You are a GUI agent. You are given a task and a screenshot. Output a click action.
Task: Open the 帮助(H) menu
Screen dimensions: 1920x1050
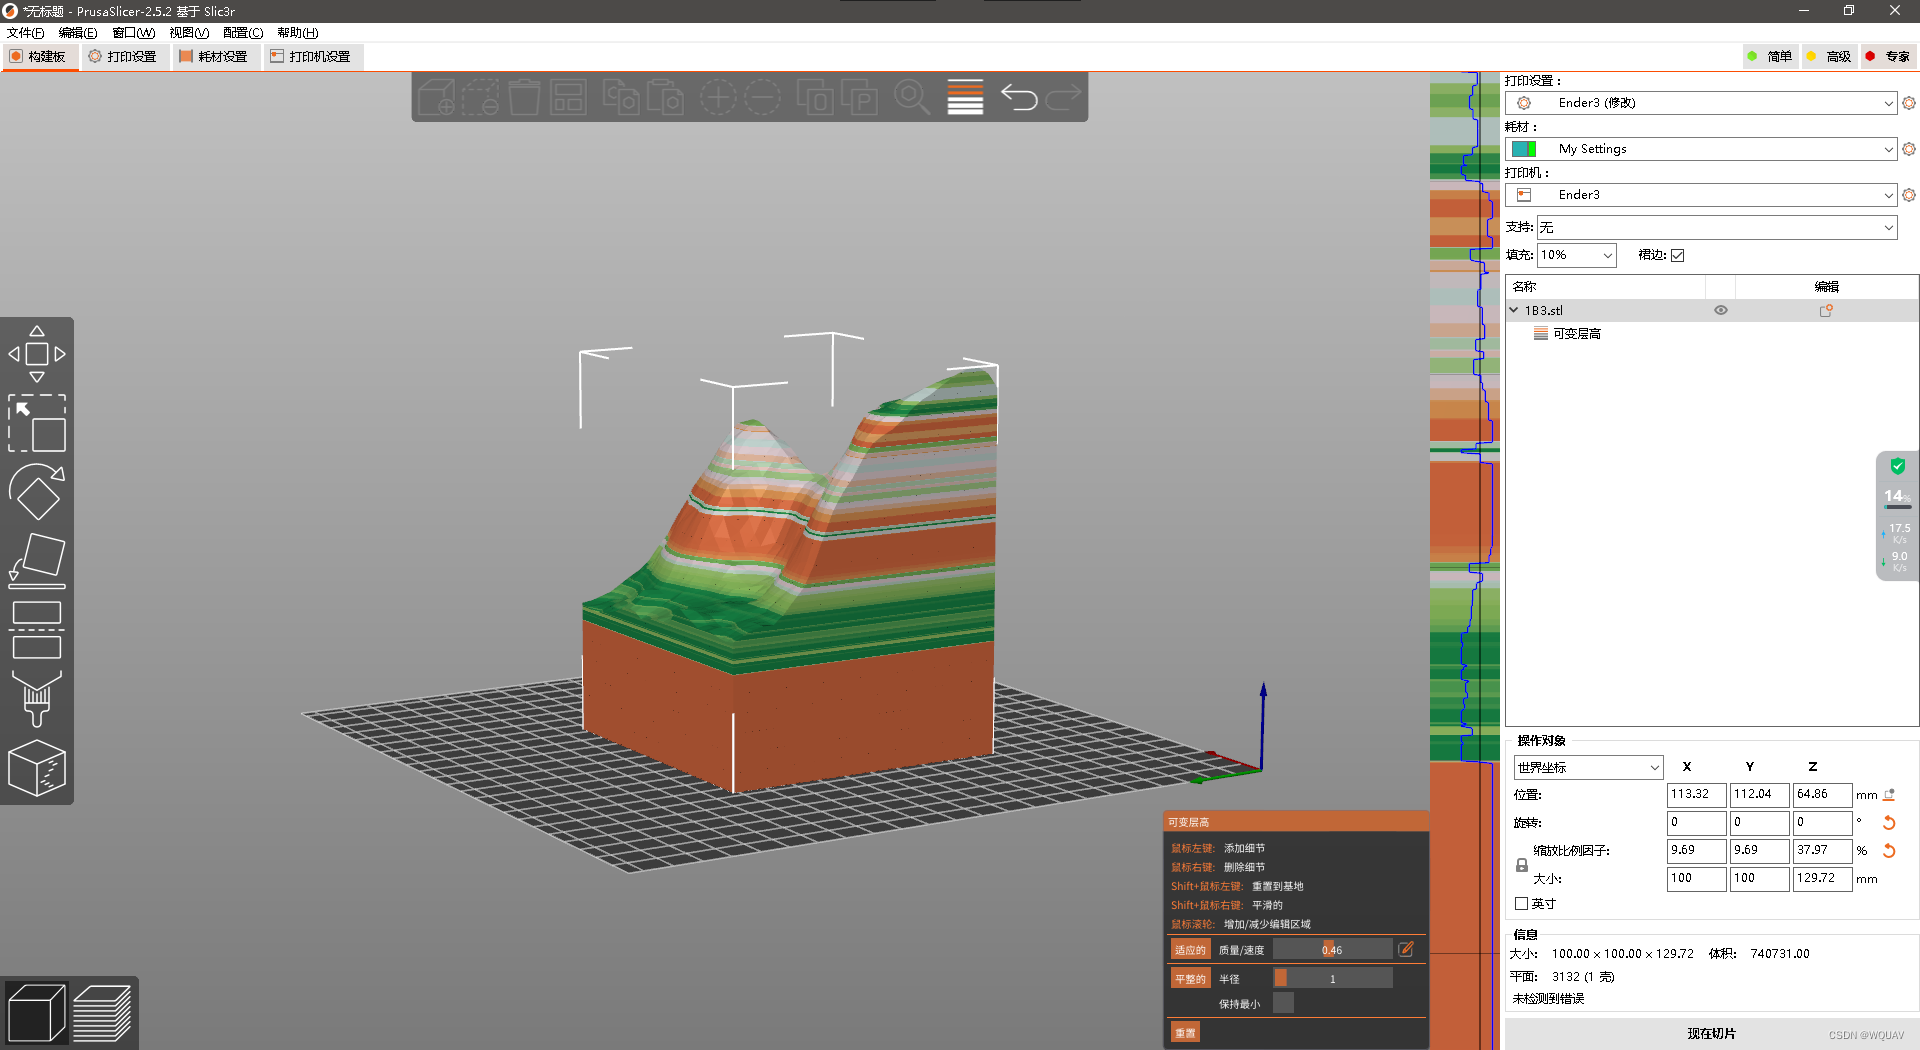pyautogui.click(x=298, y=33)
